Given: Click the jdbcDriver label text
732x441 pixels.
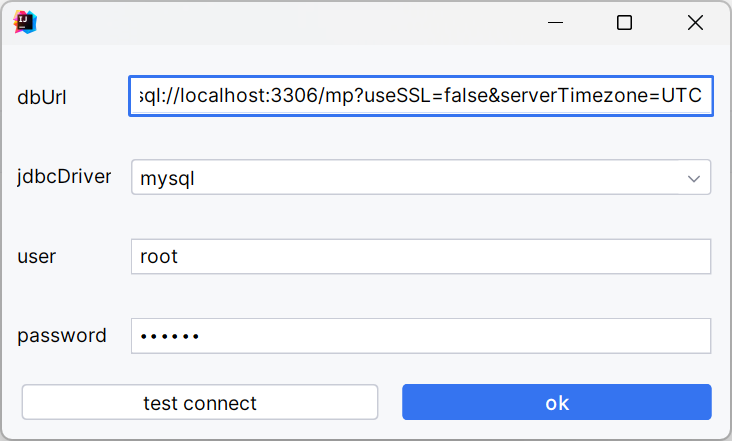Looking at the screenshot, I should click(65, 177).
